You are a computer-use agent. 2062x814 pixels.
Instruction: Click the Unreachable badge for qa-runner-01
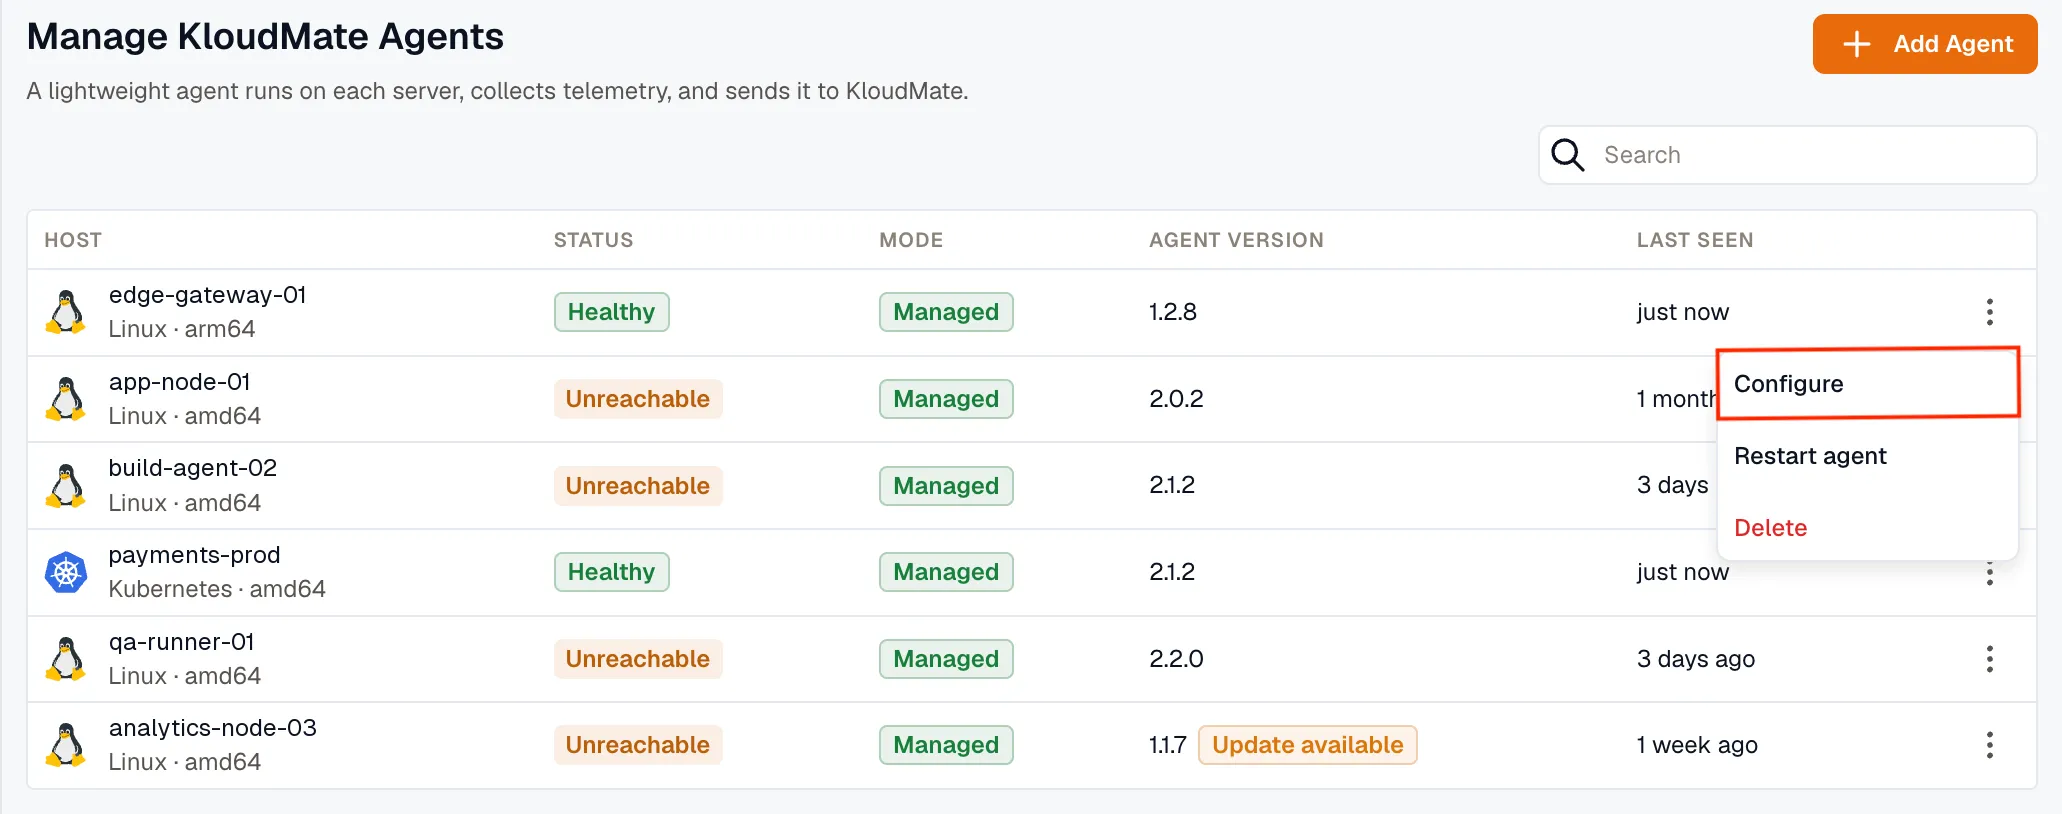point(638,659)
